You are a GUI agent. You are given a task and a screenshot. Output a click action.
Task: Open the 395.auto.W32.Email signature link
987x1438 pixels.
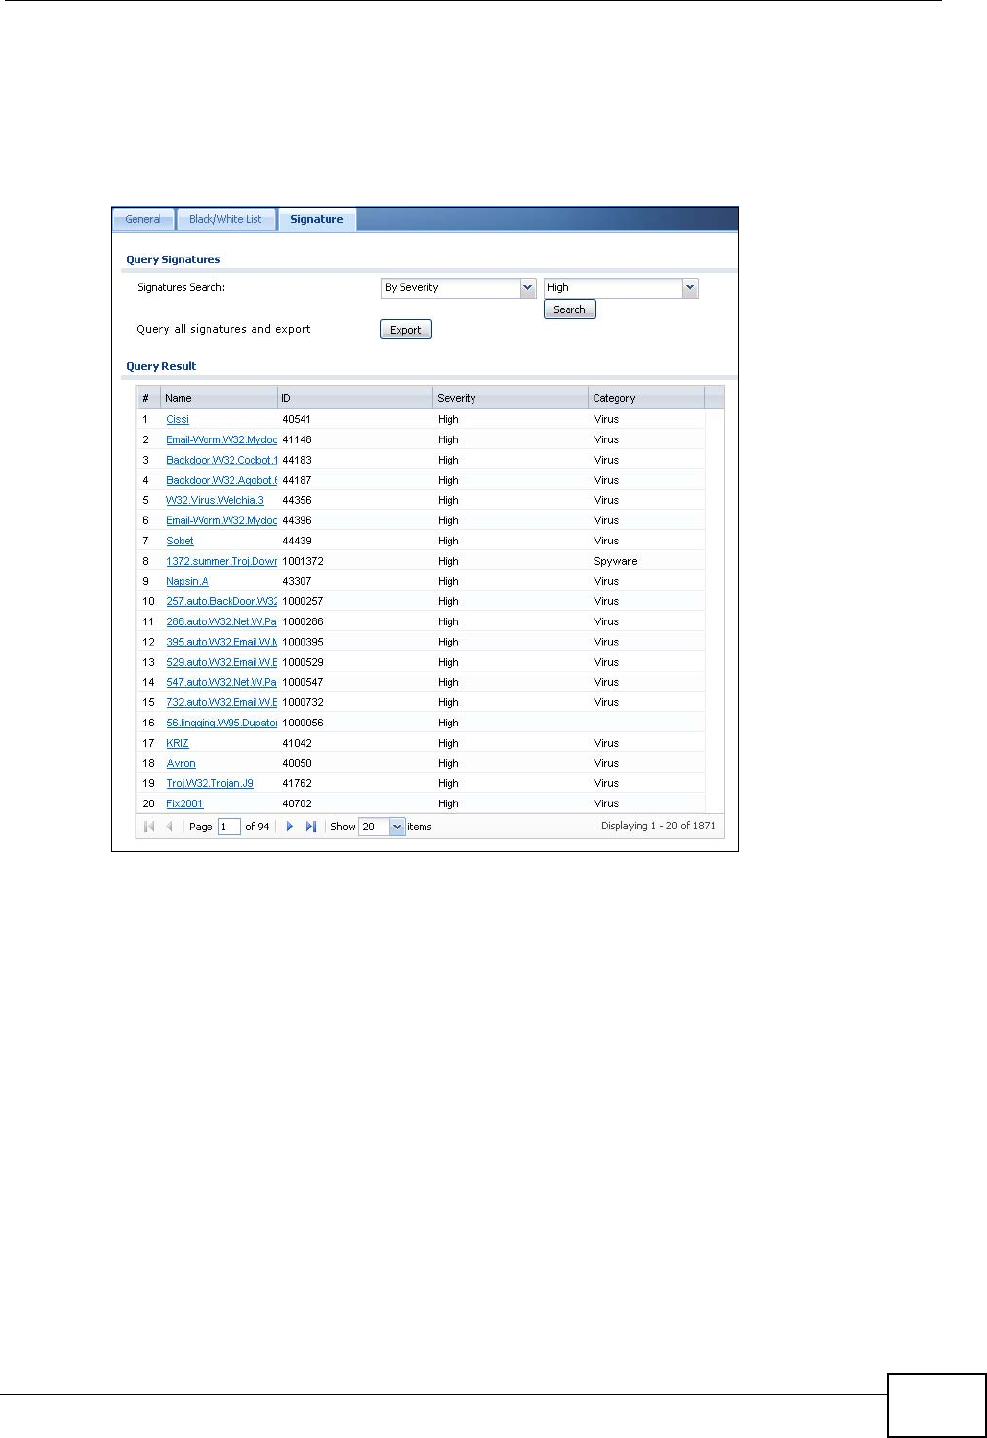point(221,642)
